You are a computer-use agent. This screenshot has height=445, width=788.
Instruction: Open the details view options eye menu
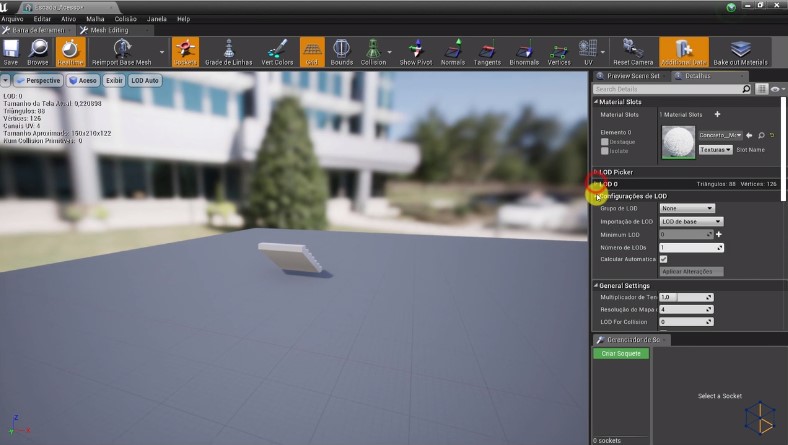point(777,89)
